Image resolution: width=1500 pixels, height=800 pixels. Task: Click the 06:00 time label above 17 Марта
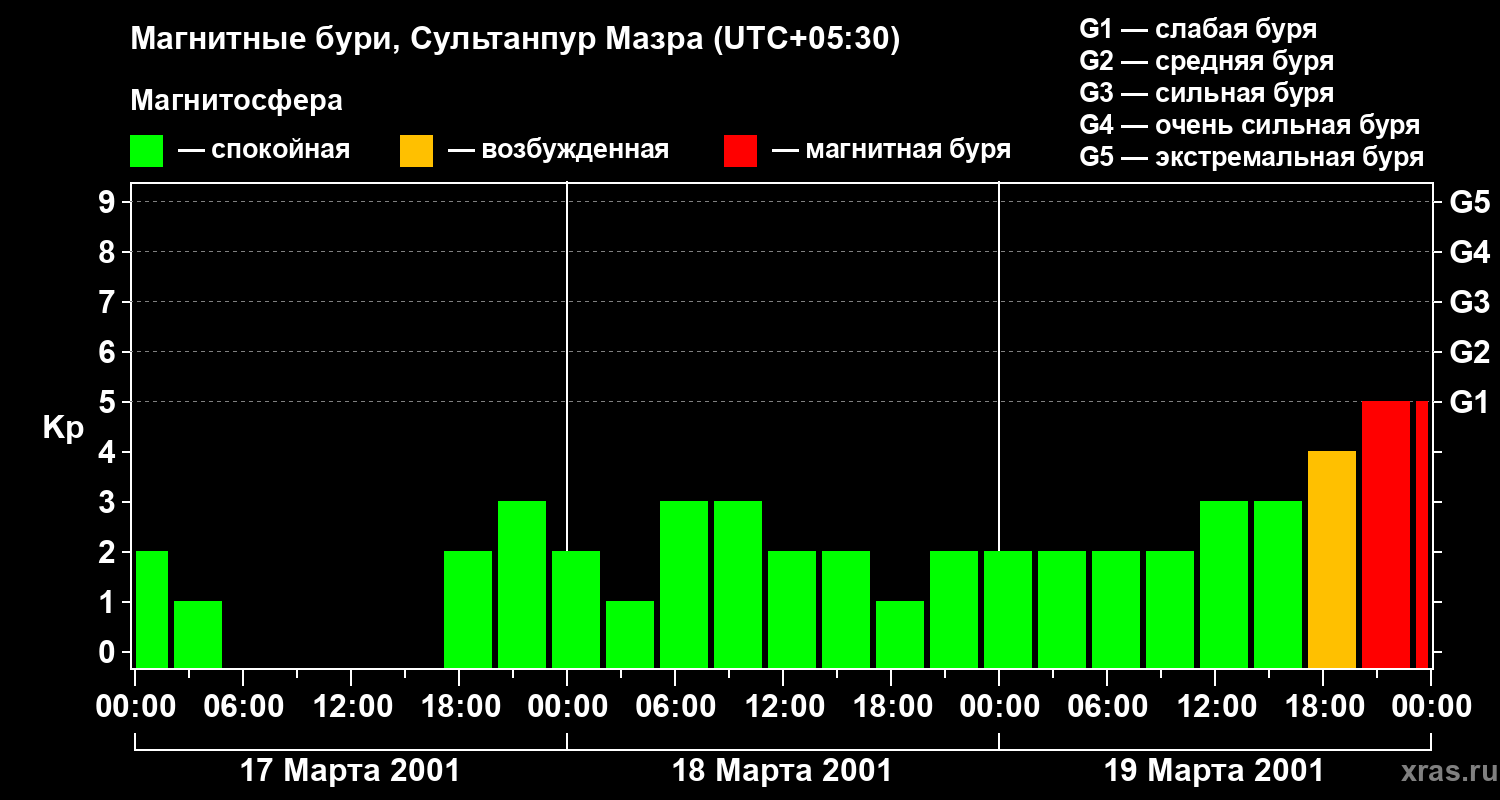tap(242, 706)
